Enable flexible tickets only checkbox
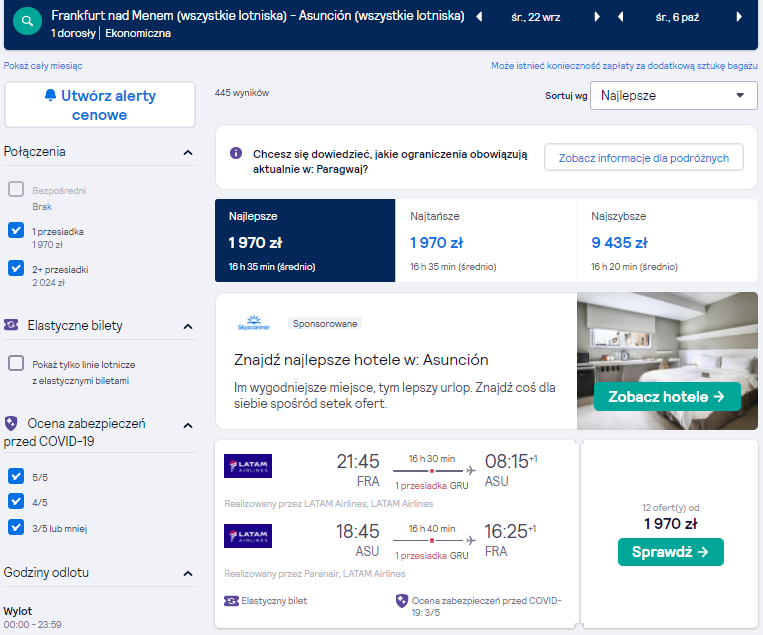The height and width of the screenshot is (635, 763). (16, 363)
